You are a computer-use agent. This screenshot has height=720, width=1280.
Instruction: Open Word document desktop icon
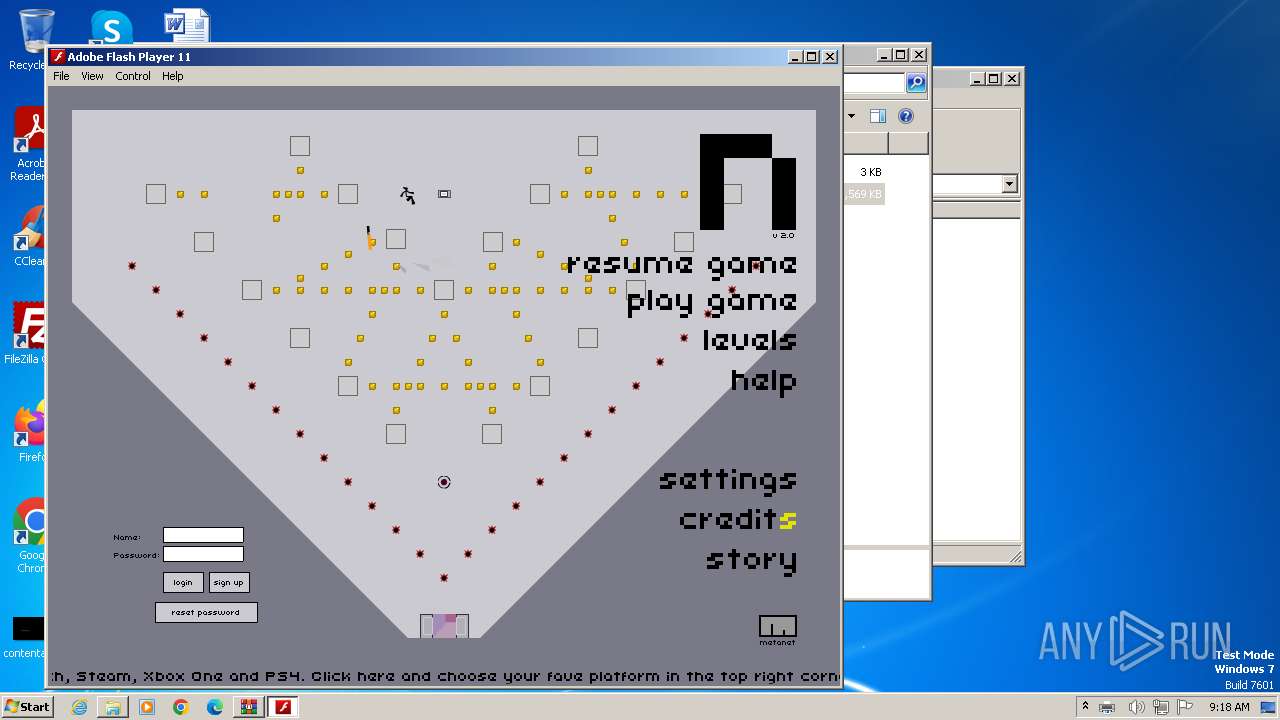click(x=186, y=28)
